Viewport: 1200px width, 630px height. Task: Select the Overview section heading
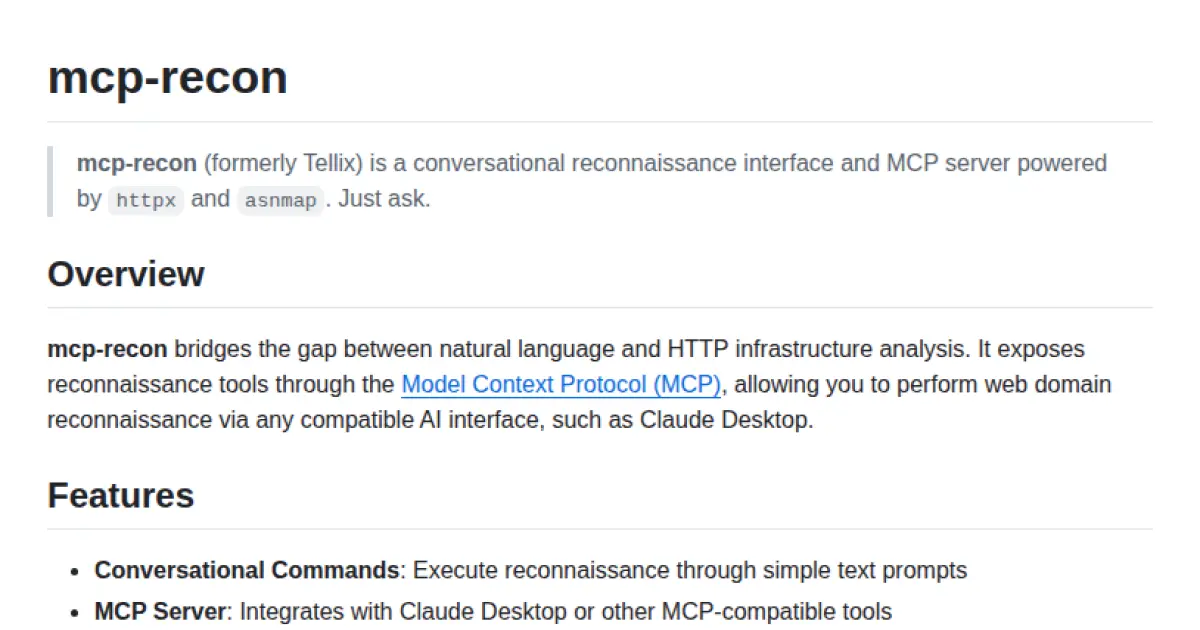pyautogui.click(x=126, y=274)
